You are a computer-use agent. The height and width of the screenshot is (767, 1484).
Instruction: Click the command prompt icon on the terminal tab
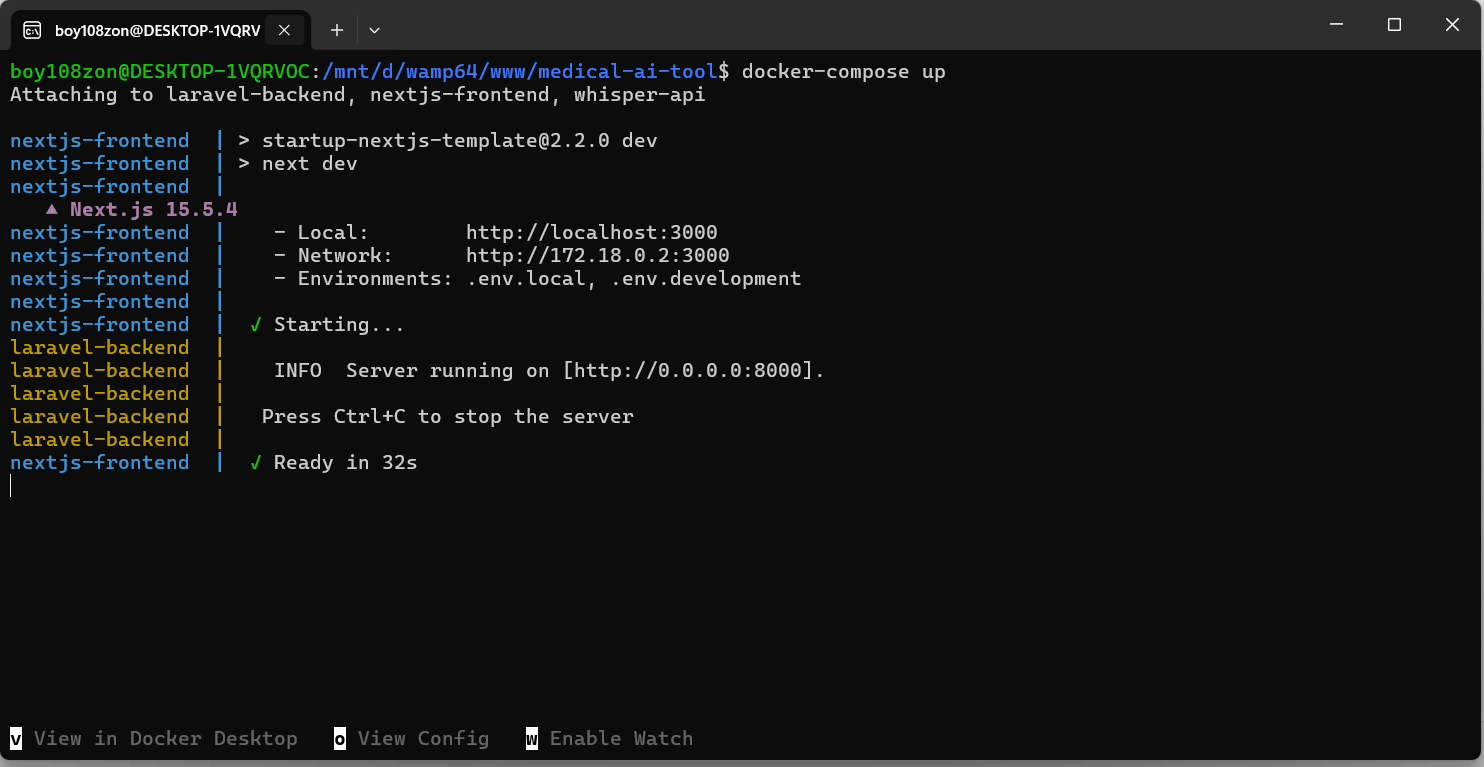click(32, 29)
